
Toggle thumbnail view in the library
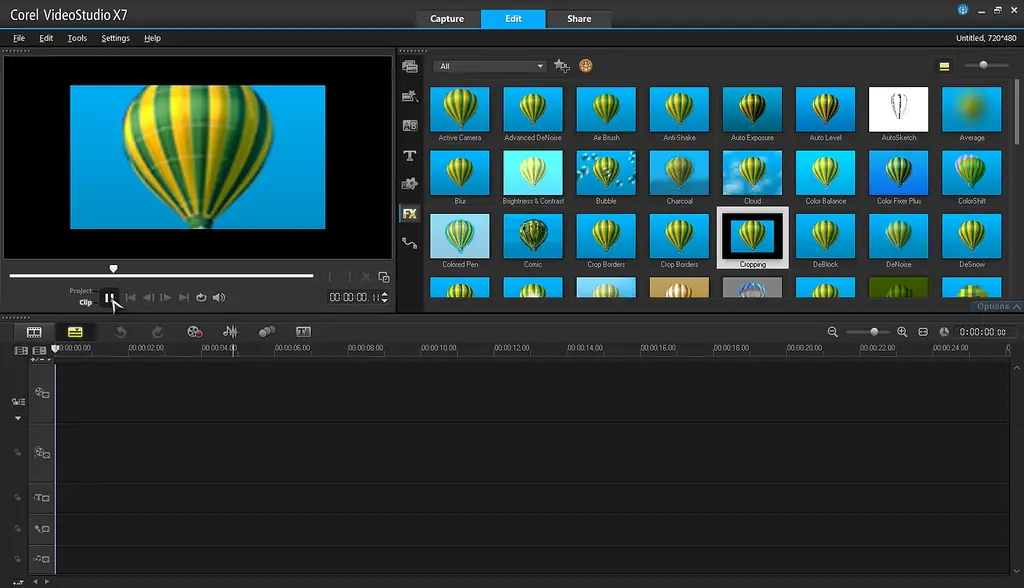pos(944,66)
